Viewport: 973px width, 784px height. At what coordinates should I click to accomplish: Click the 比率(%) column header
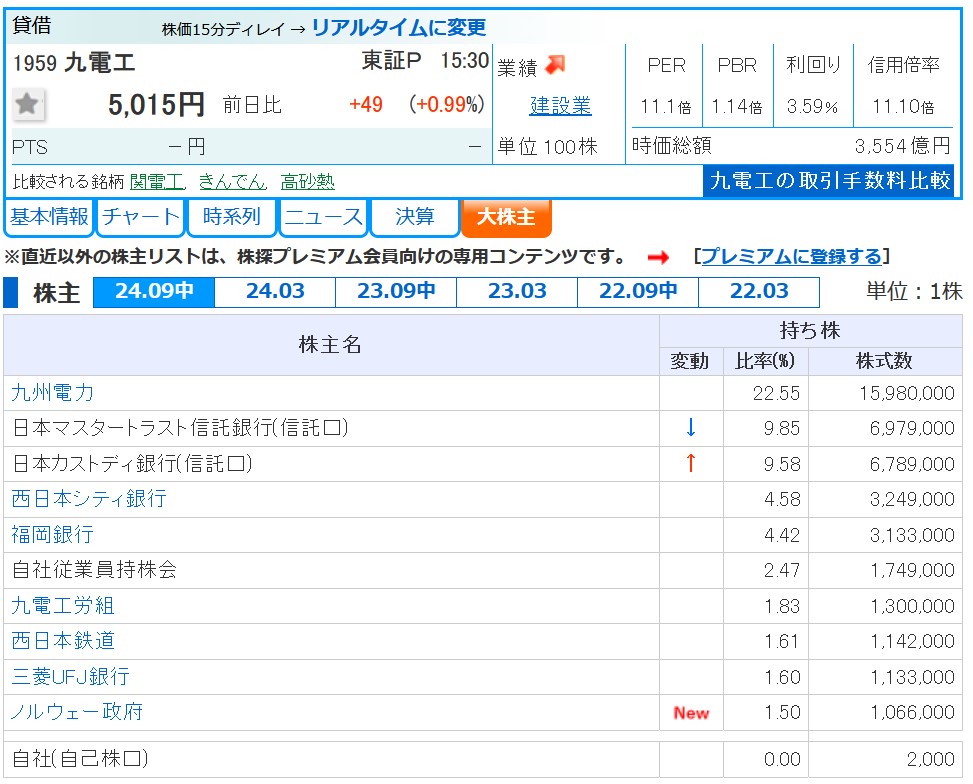tap(765, 361)
